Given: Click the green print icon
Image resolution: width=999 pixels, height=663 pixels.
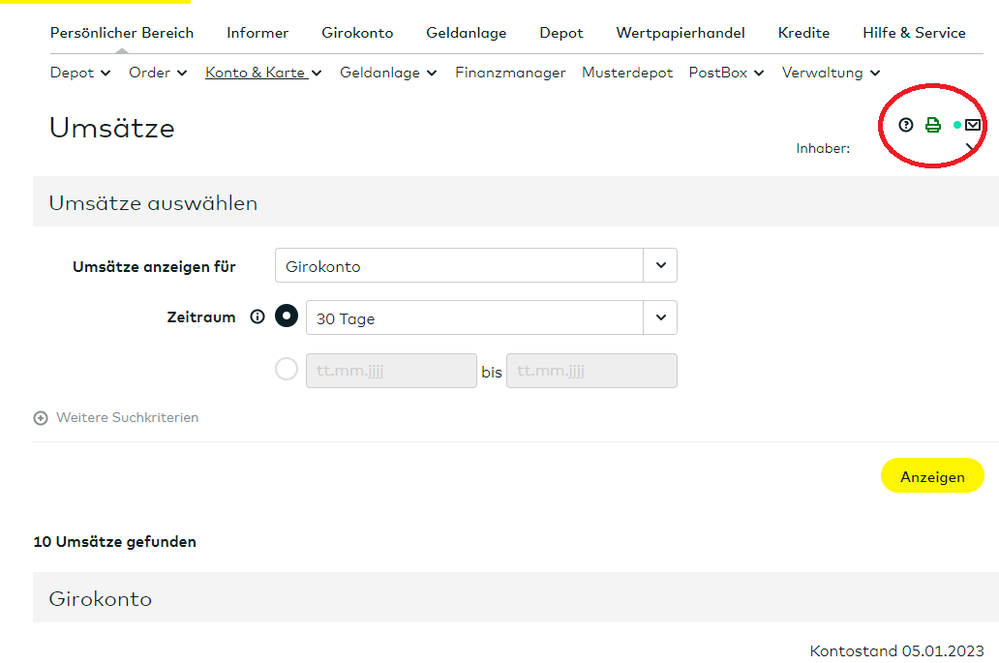Looking at the screenshot, I should click(933, 125).
